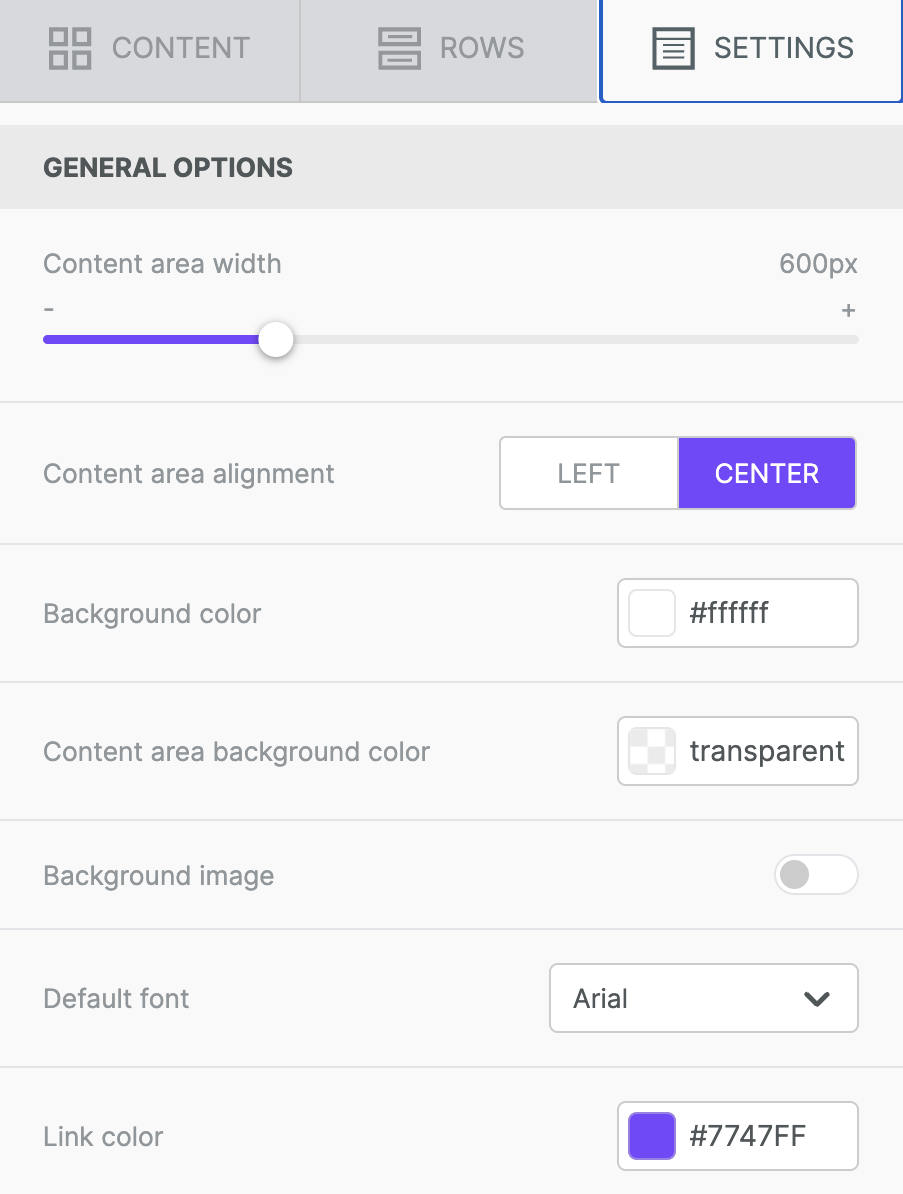
Task: Open the Default font dropdown chevron
Action: (x=816, y=998)
